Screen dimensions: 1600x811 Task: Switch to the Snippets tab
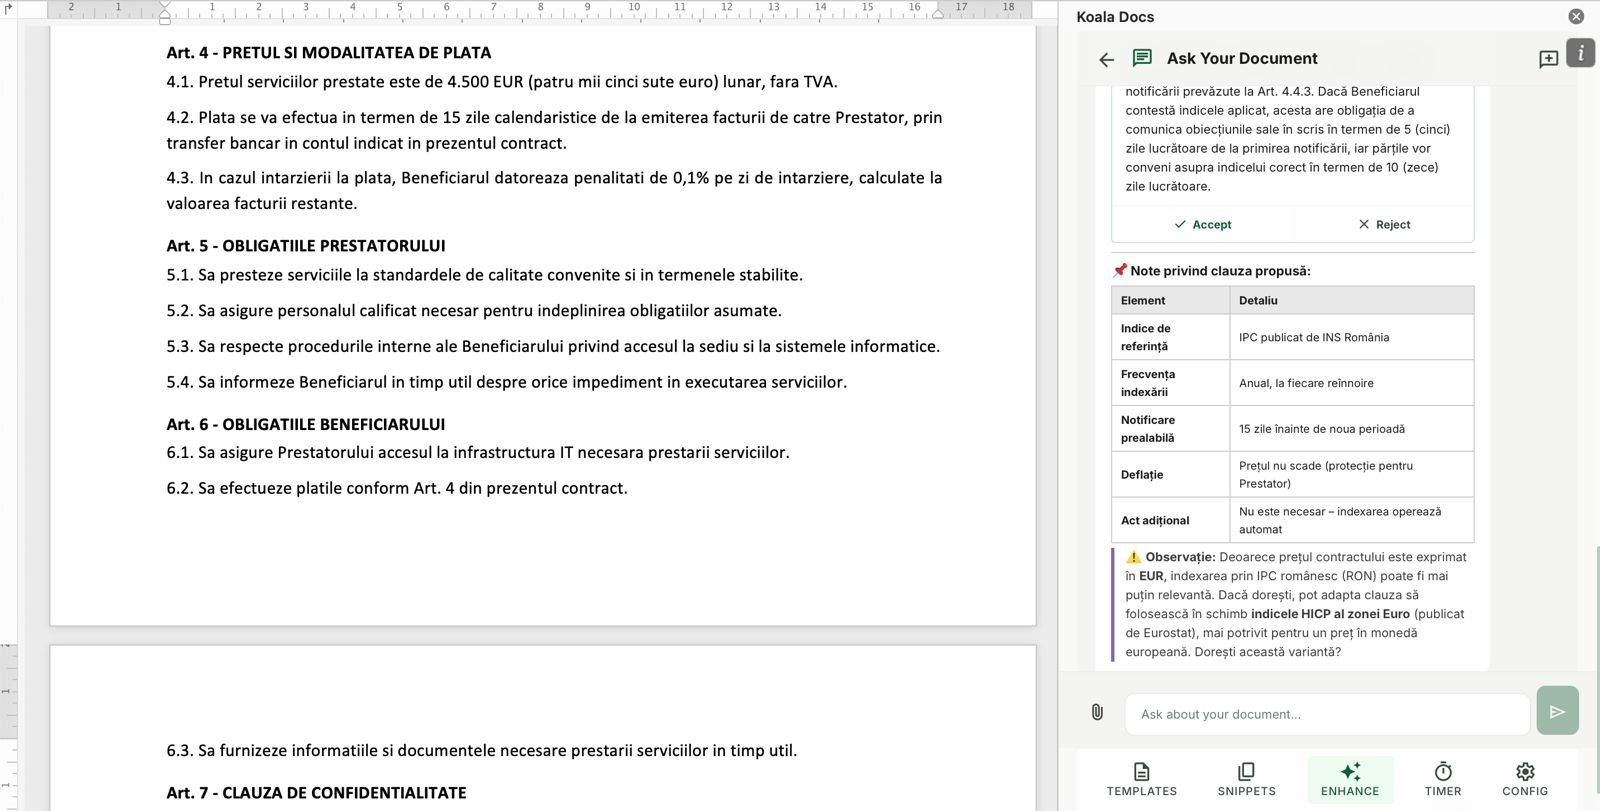(1246, 779)
